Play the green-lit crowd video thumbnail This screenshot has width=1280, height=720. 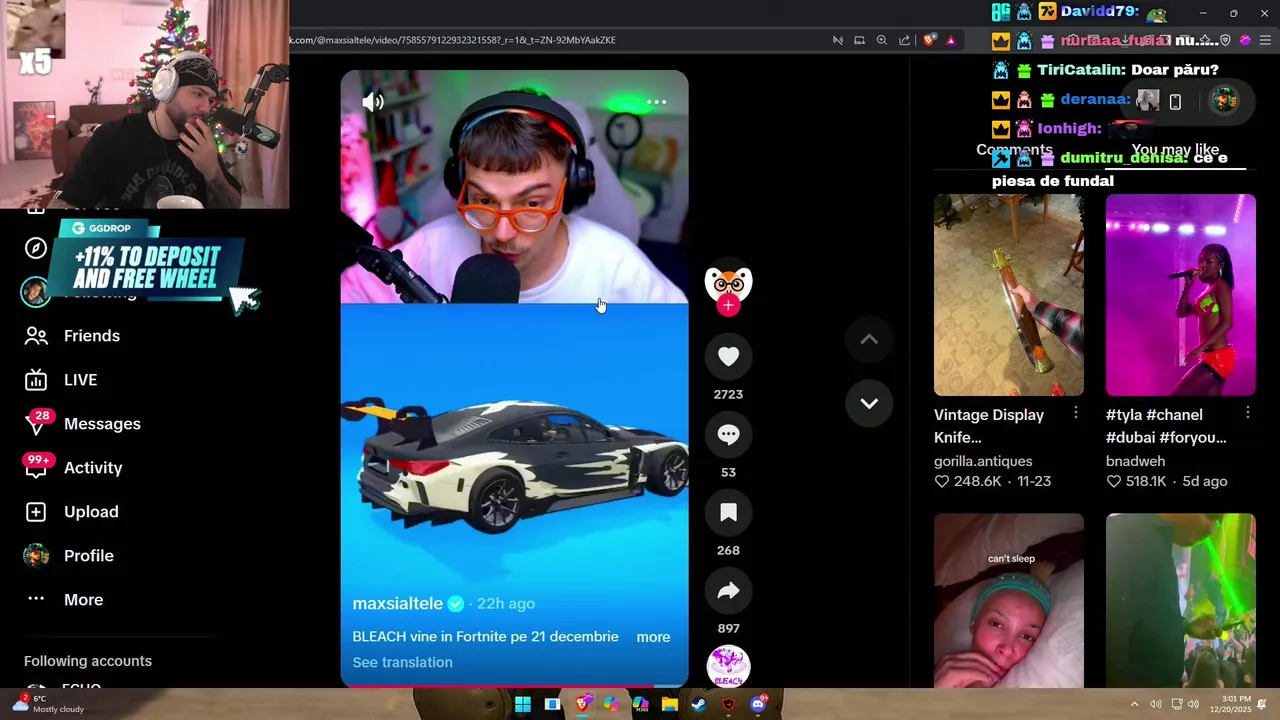click(1180, 601)
